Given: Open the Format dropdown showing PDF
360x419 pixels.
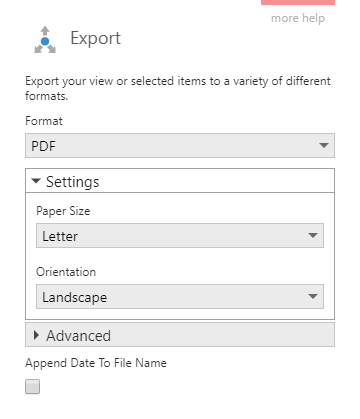Looking at the screenshot, I should tap(180, 146).
